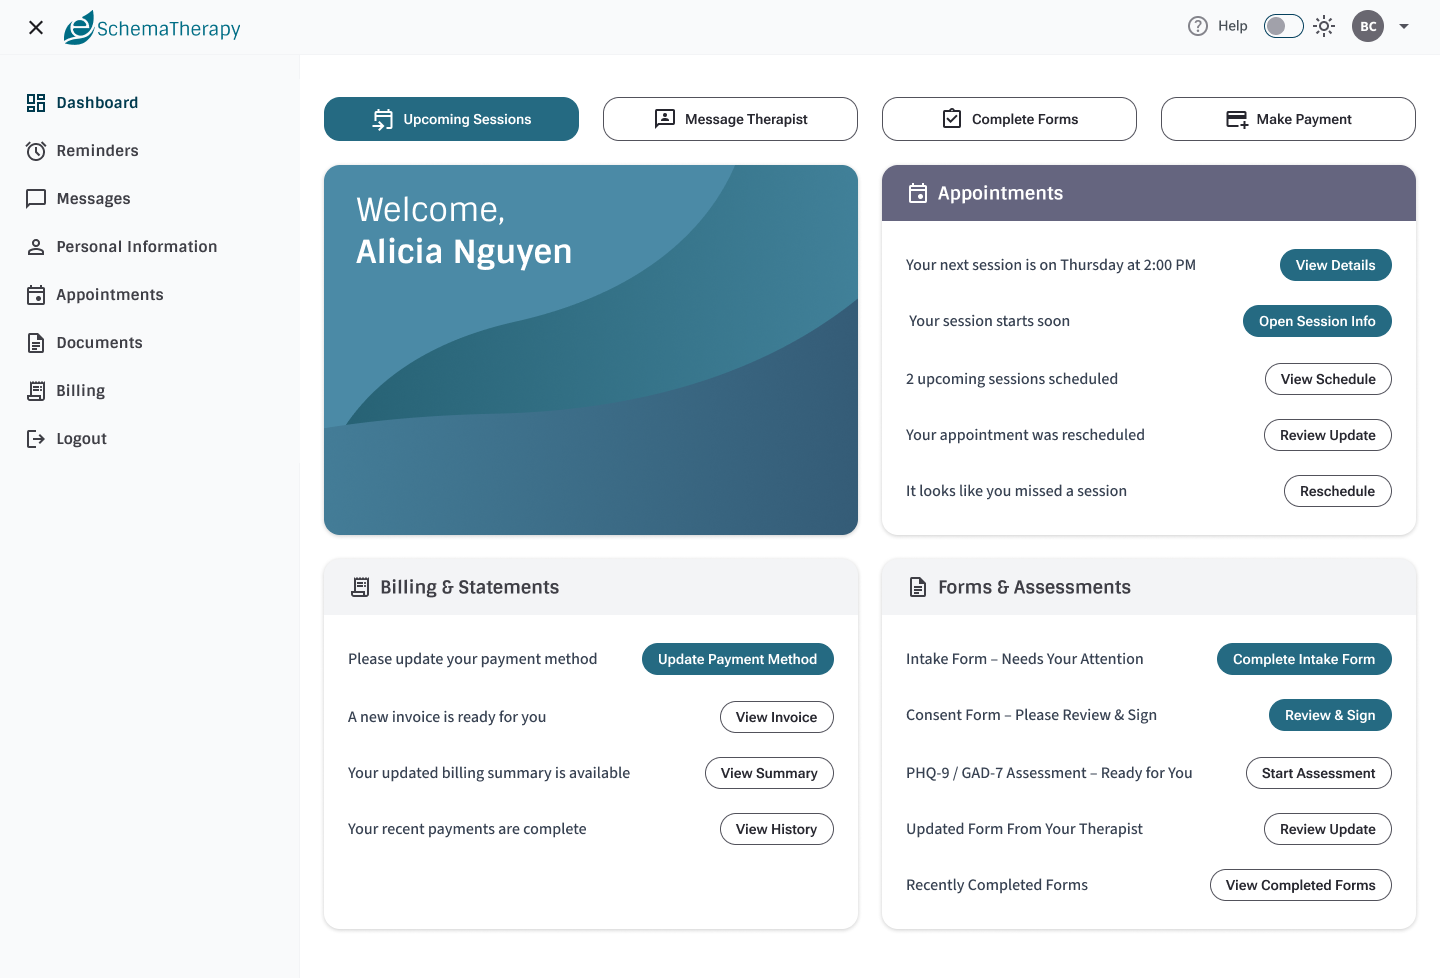Click the Logout exit icon
1440x978 pixels.
click(x=36, y=439)
